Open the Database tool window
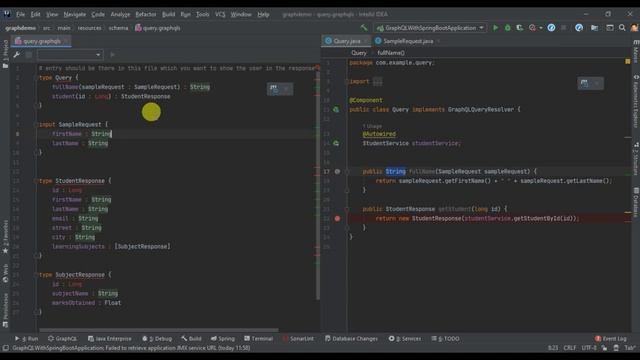Screen dimensions: 640x360 click(x=636, y=202)
